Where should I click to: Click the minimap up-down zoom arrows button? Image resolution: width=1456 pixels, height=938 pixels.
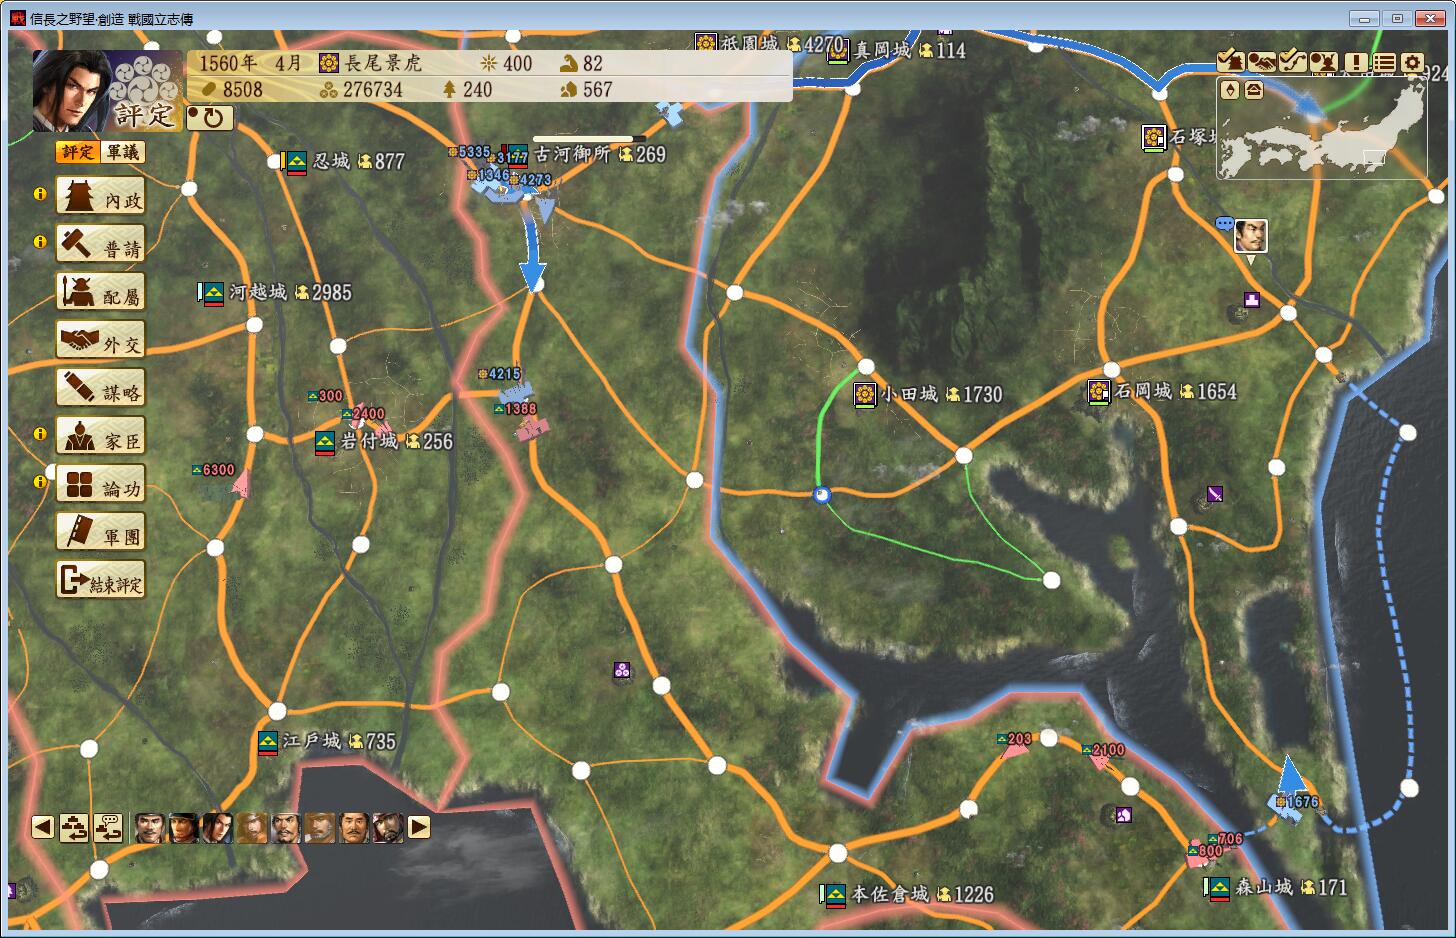pos(1230,90)
